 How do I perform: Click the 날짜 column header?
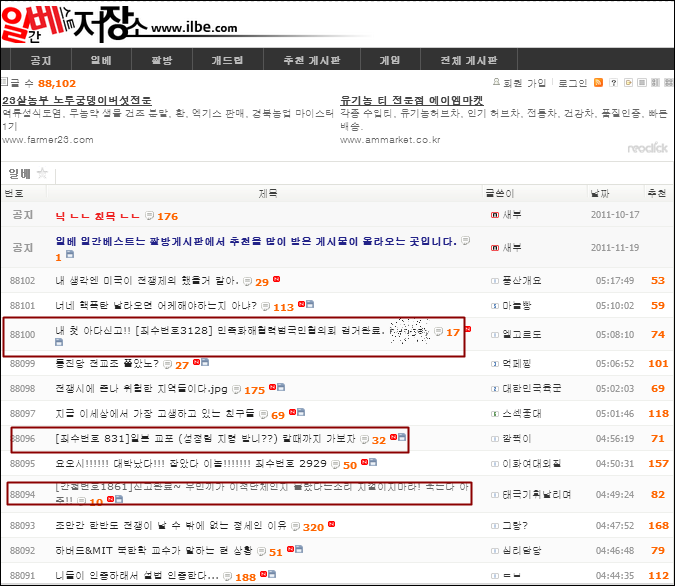pyautogui.click(x=600, y=193)
